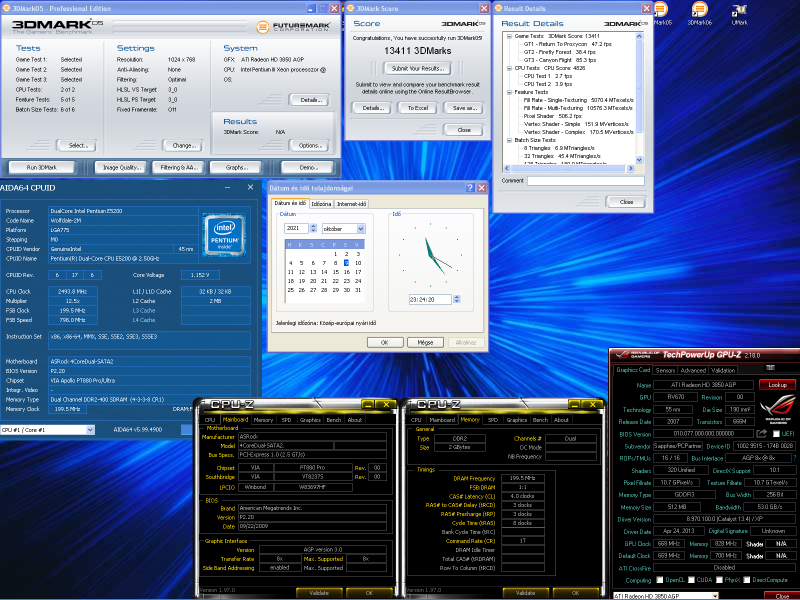Switch to the Internet-idő tab
The width and height of the screenshot is (800, 600).
[352, 204]
